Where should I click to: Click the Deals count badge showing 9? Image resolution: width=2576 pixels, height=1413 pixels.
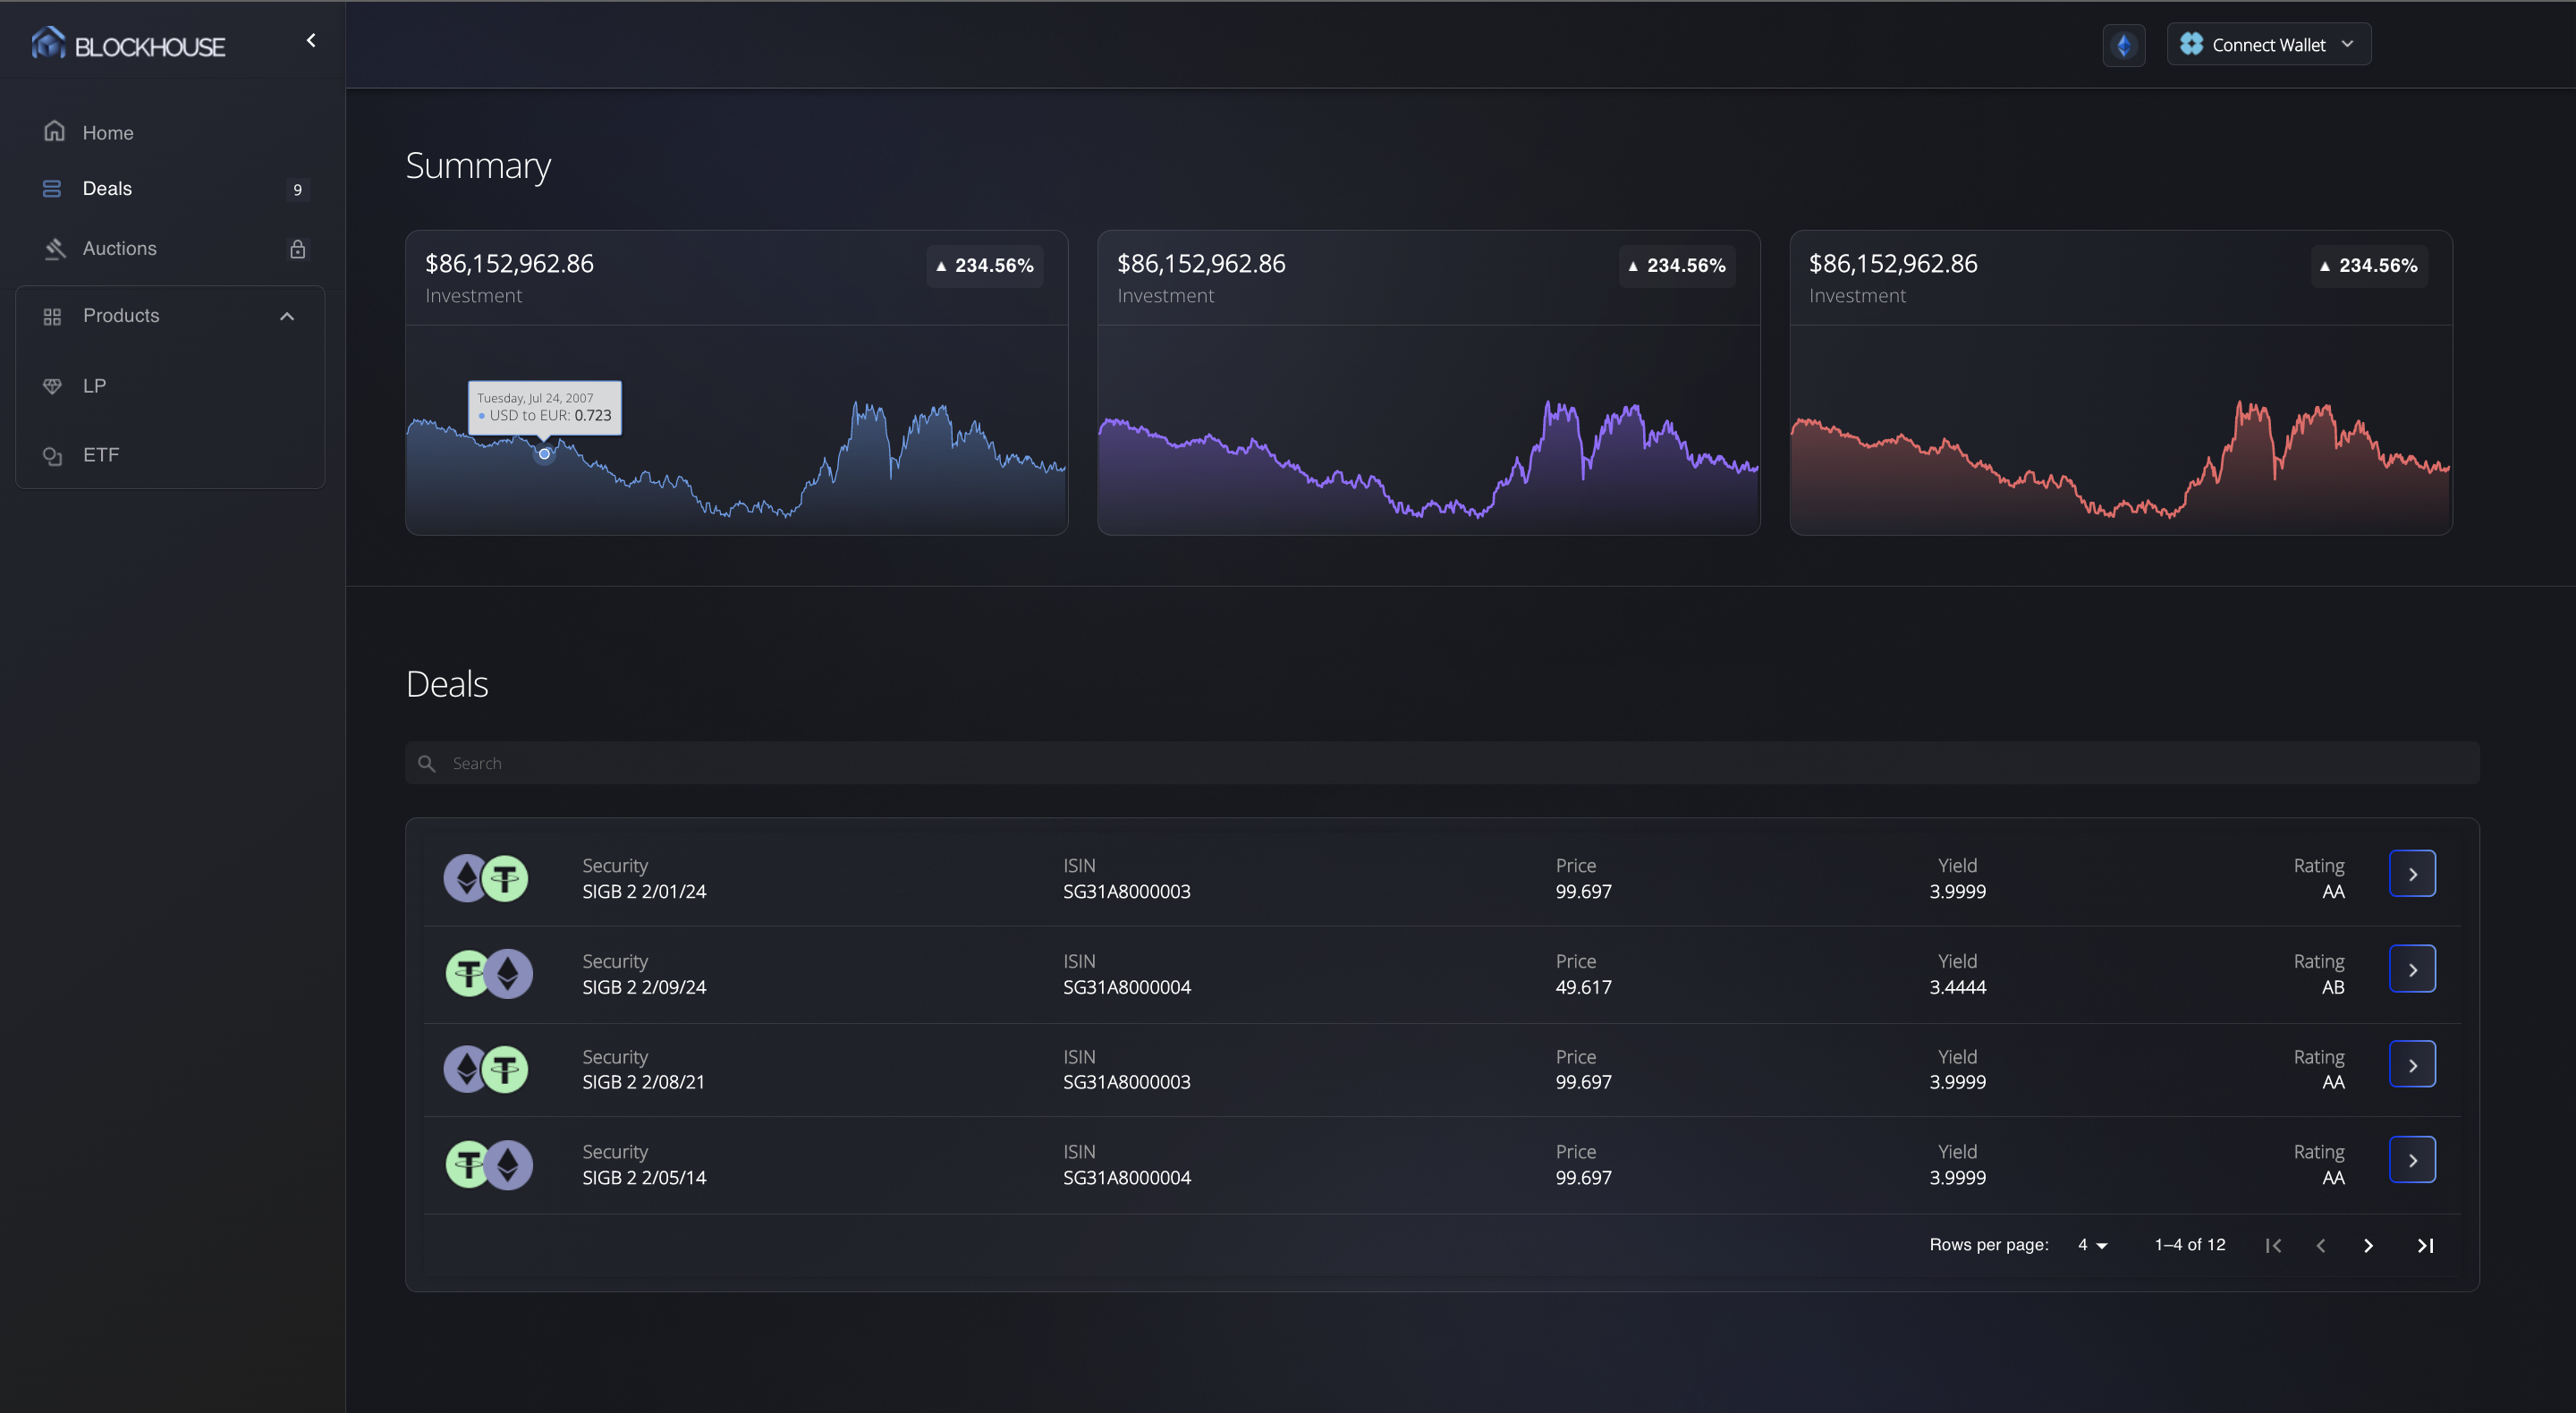(297, 190)
